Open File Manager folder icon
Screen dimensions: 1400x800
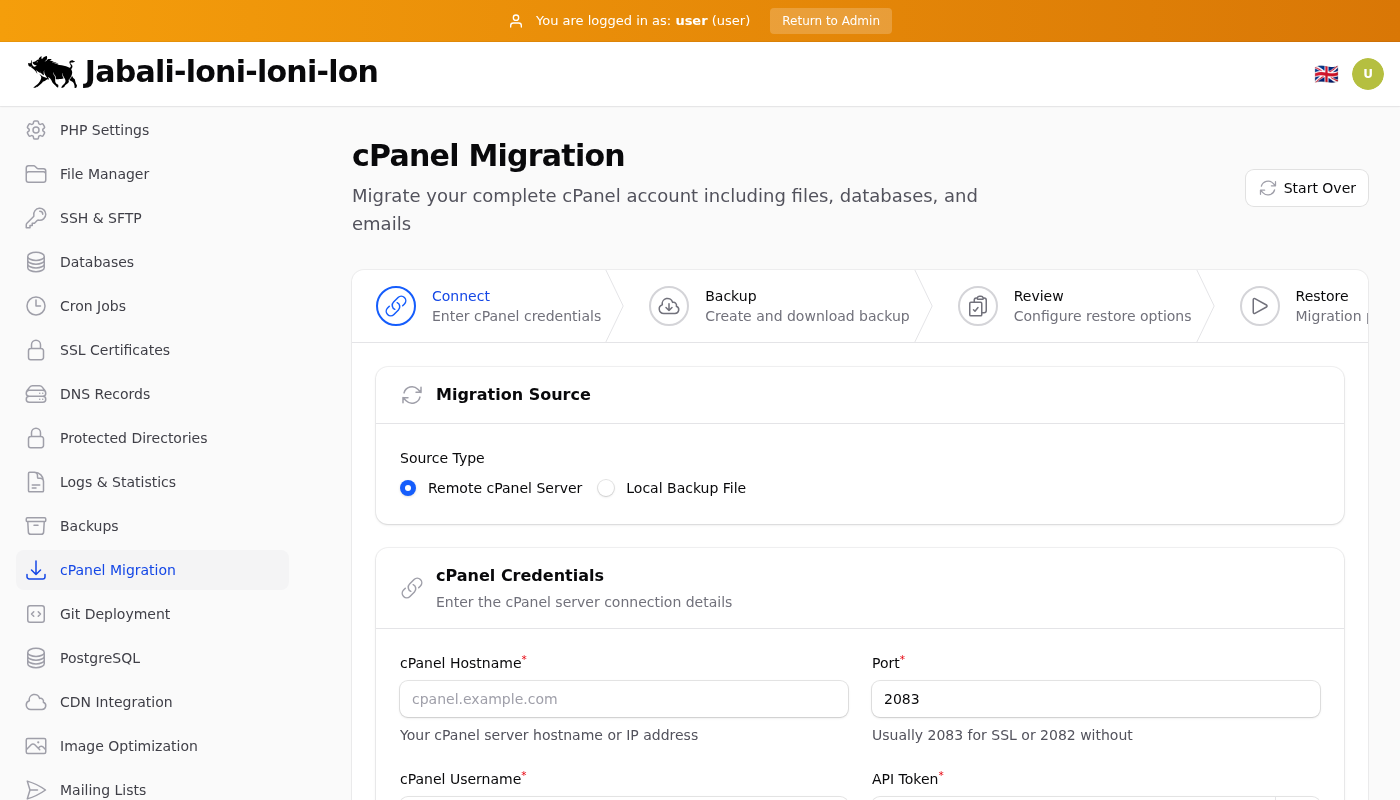(x=36, y=174)
